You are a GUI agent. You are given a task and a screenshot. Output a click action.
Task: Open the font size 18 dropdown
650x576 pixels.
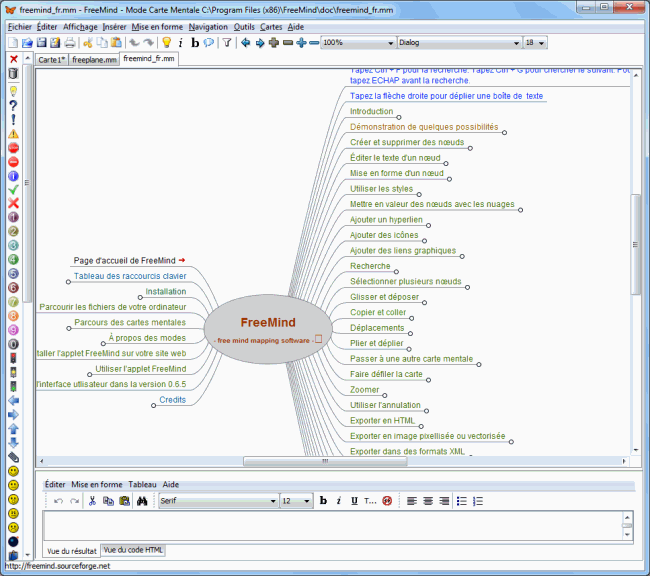pyautogui.click(x=535, y=43)
